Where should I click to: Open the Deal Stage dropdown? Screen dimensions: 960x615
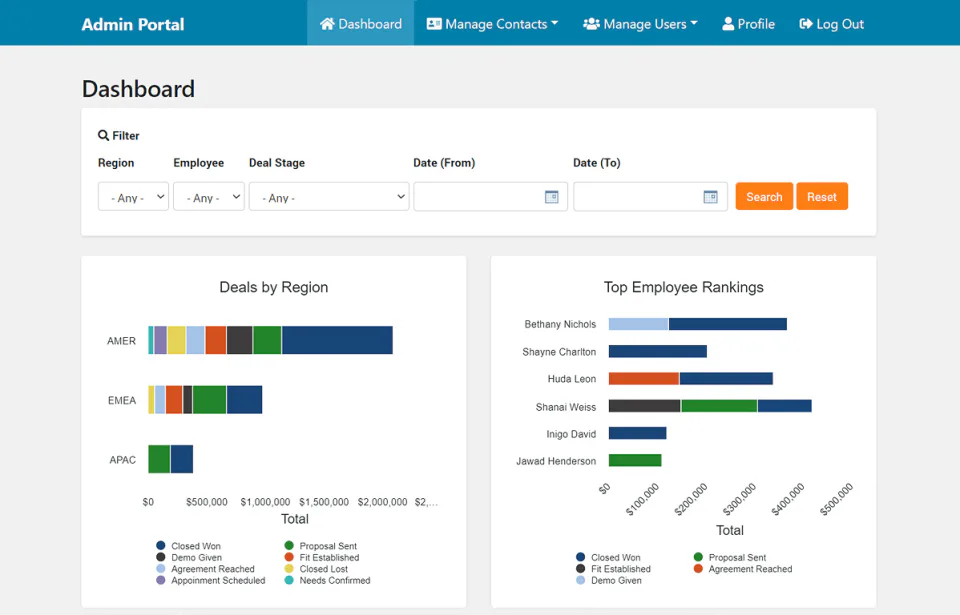click(329, 197)
